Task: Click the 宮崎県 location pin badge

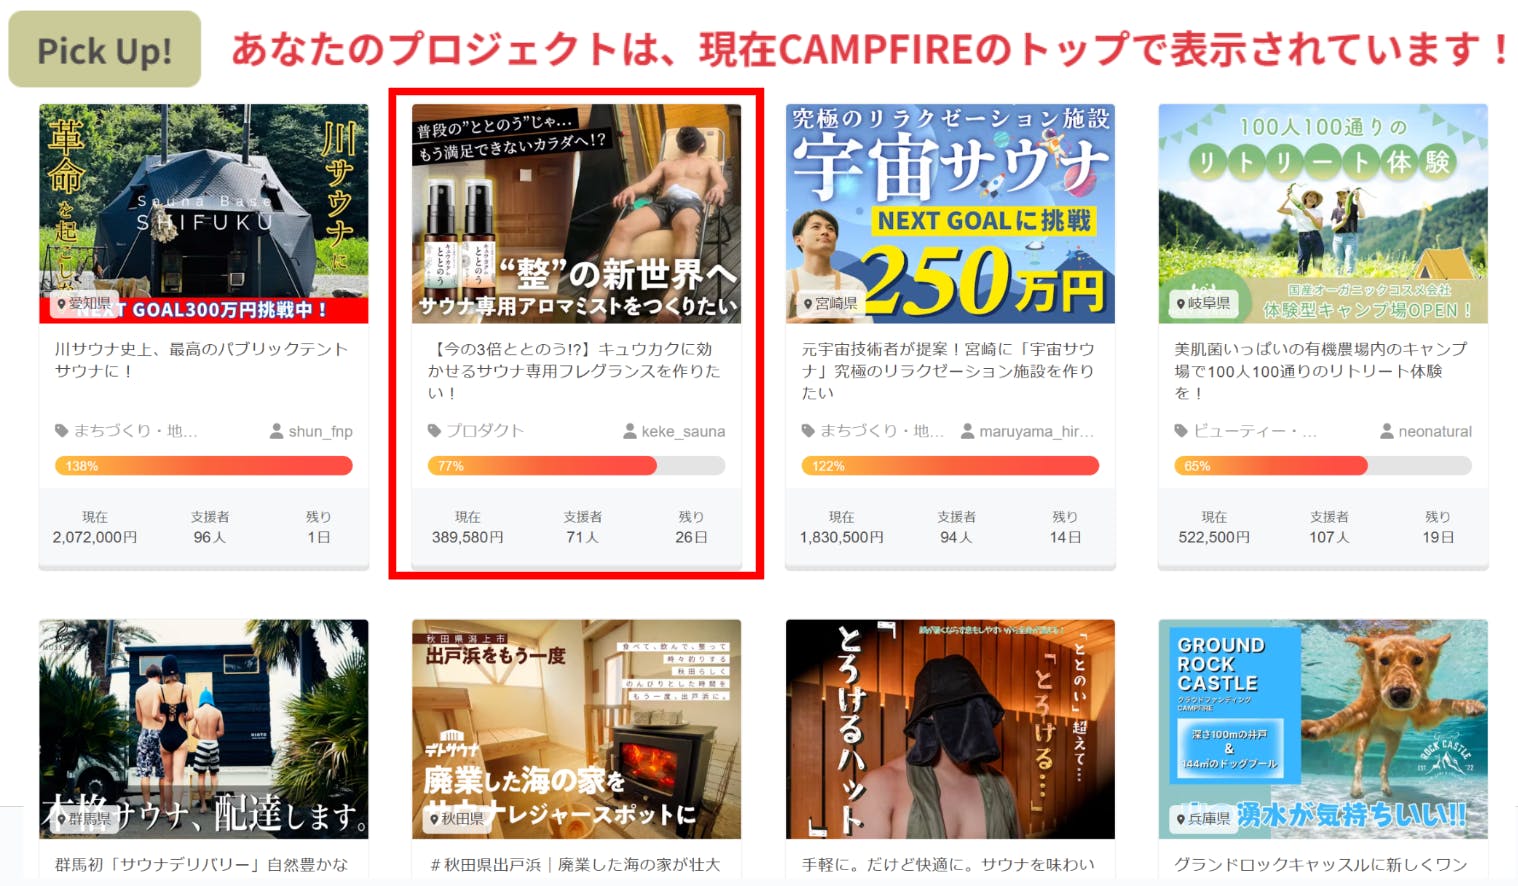Action: [x=829, y=303]
